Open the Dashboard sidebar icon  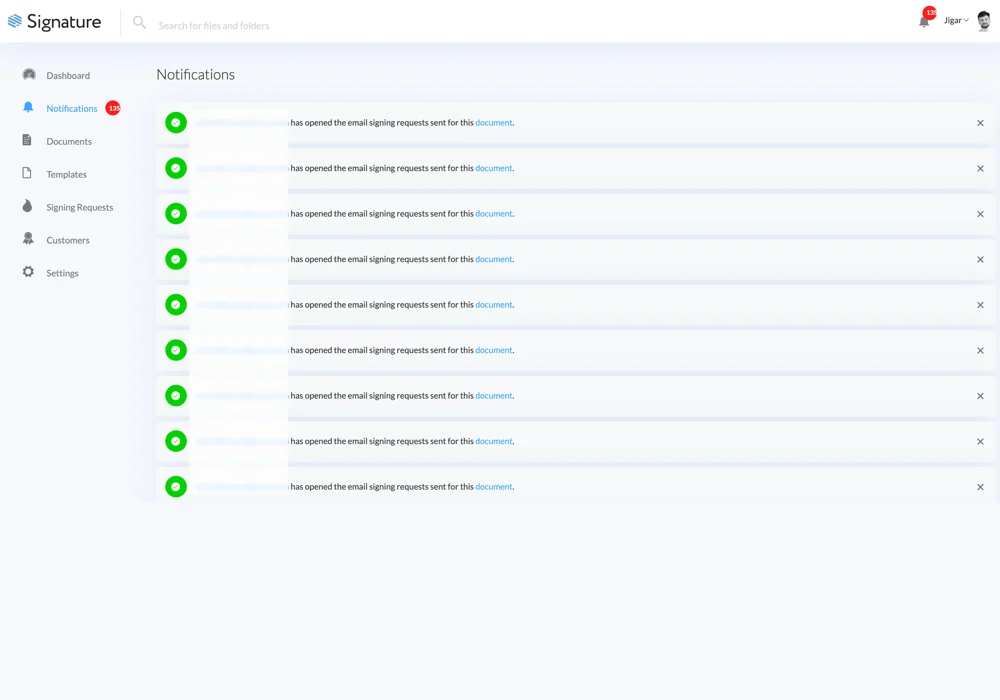pyautogui.click(x=28, y=75)
